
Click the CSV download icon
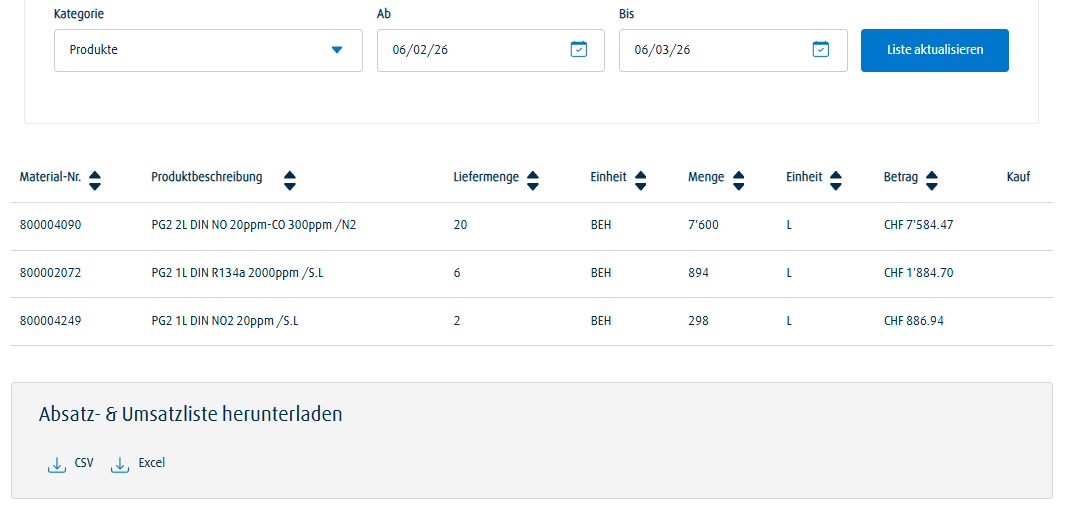pos(57,465)
